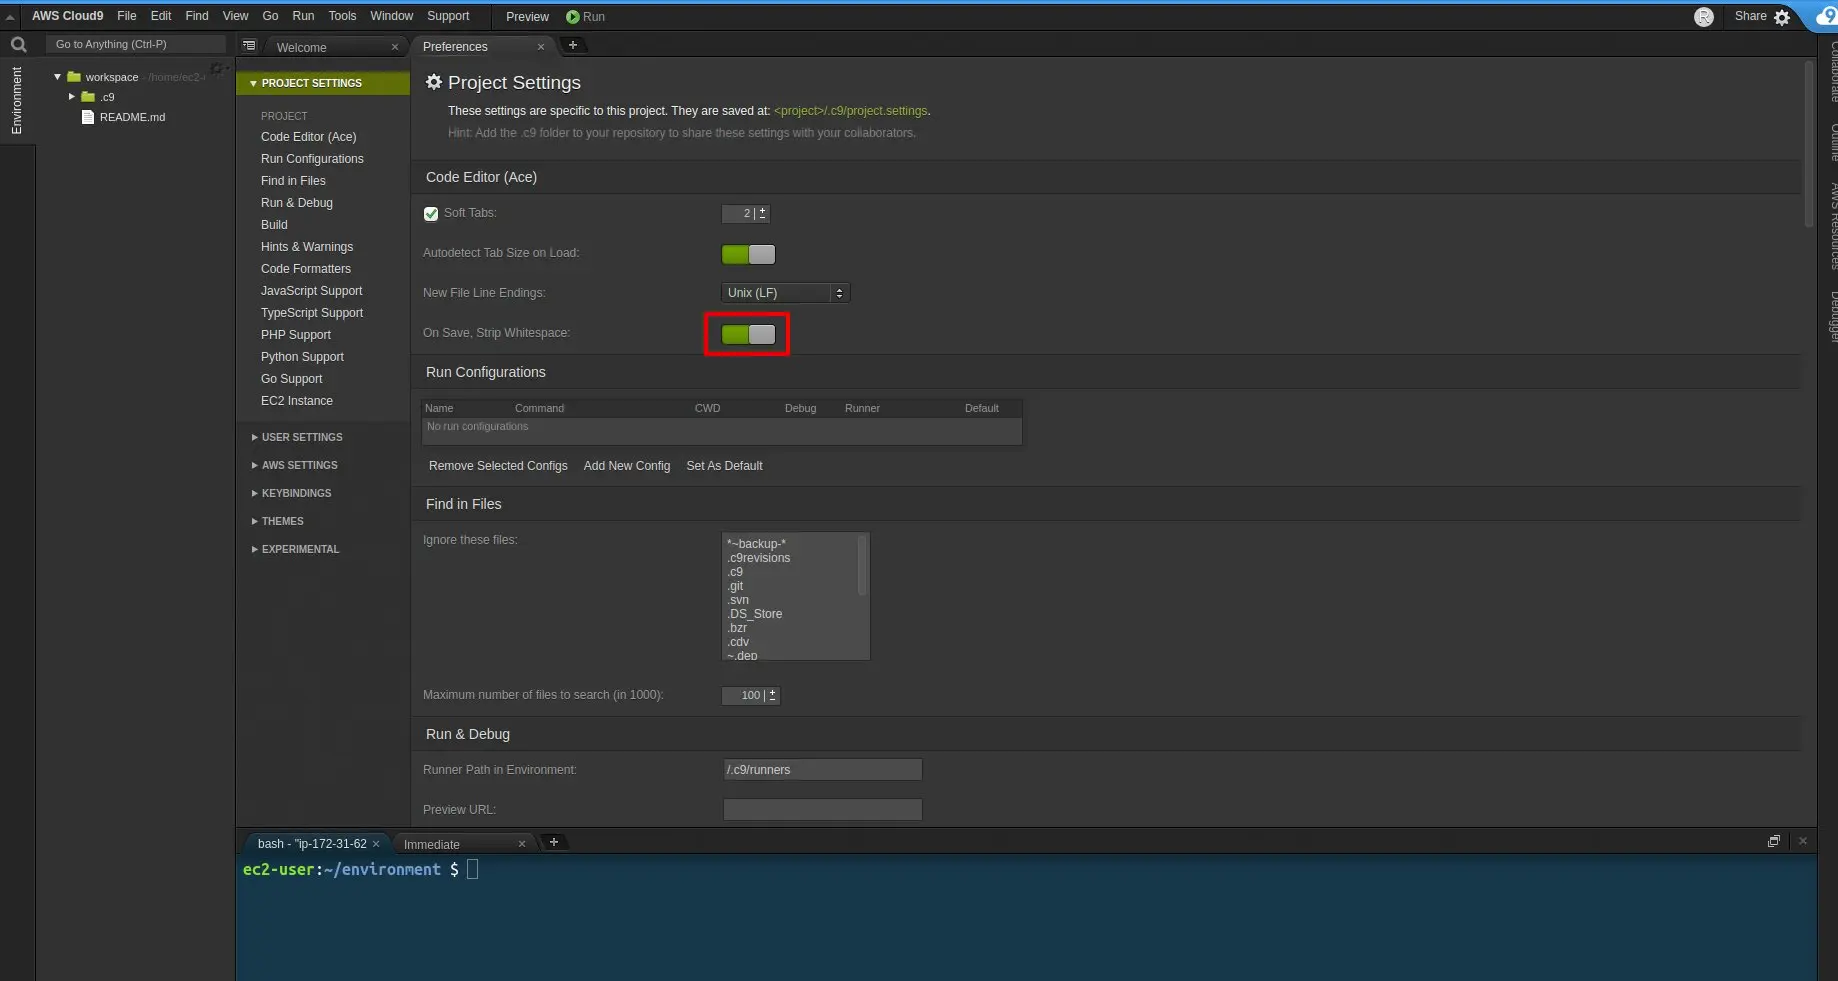Switch to the Immediate tab
This screenshot has height=981, width=1838.
(x=431, y=844)
